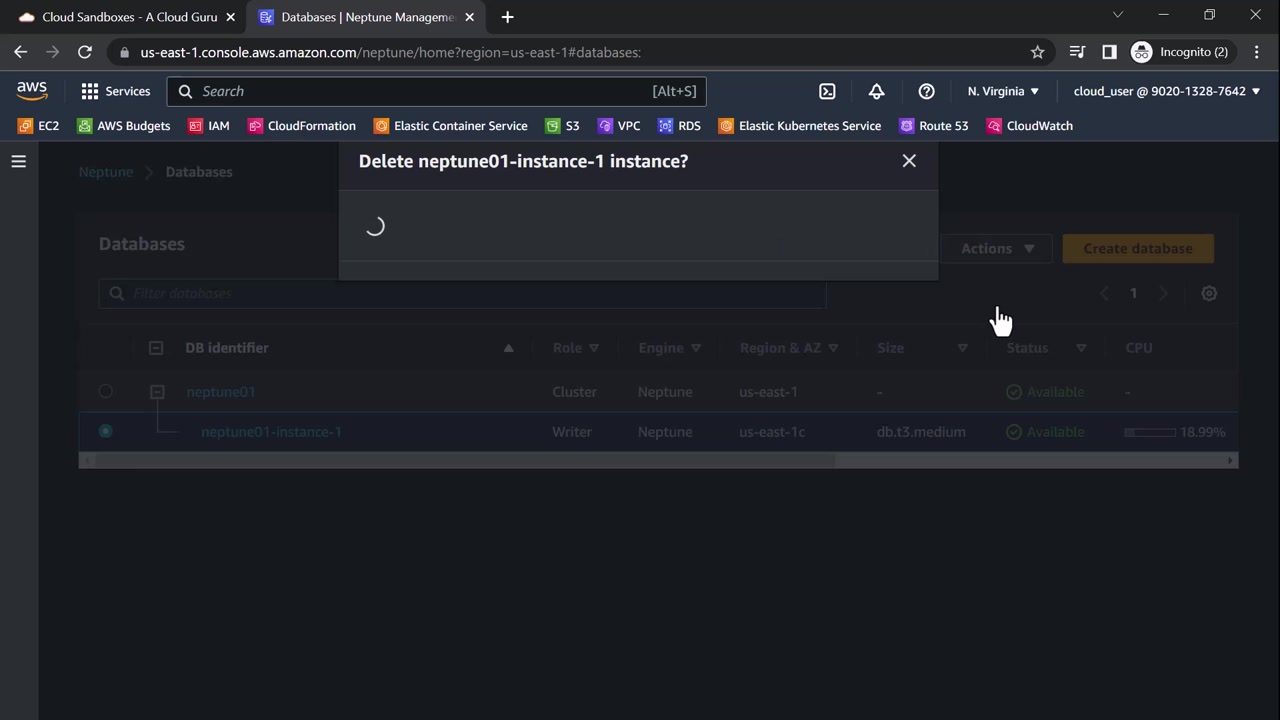1280x720 pixels.
Task: Open the AWS help question mark
Action: pyautogui.click(x=926, y=91)
